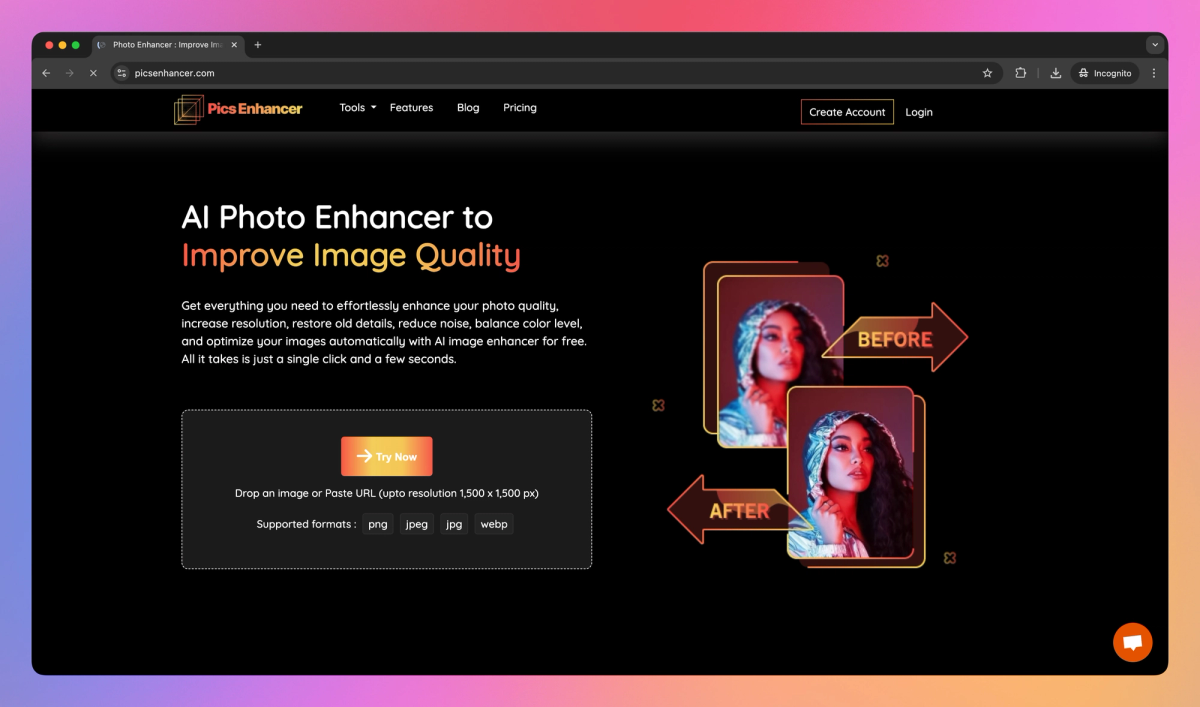Click the site info icon in the address bar
Image resolution: width=1200 pixels, height=707 pixels.
click(121, 73)
